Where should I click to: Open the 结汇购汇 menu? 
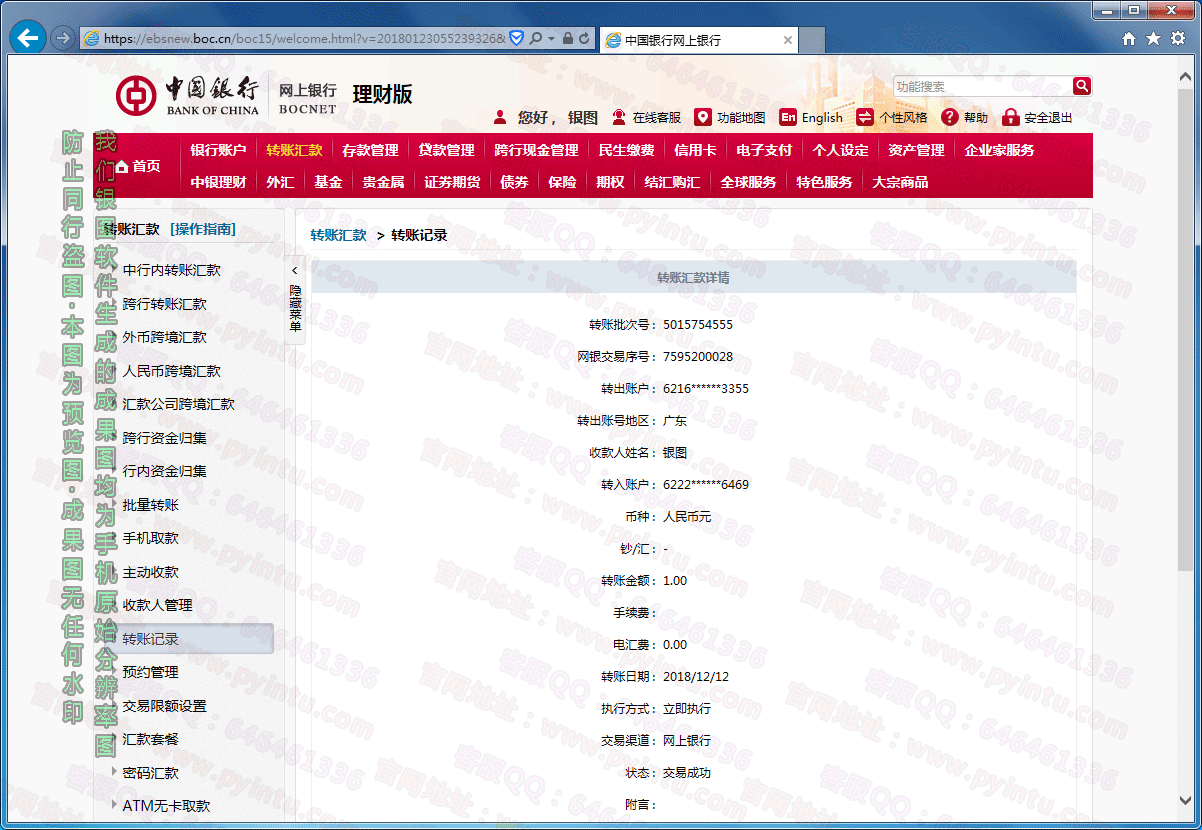[672, 182]
